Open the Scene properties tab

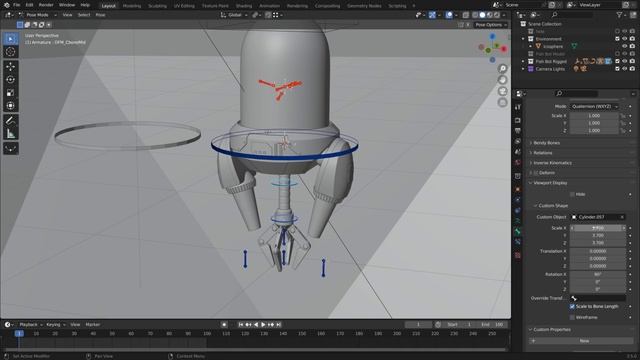(x=518, y=152)
